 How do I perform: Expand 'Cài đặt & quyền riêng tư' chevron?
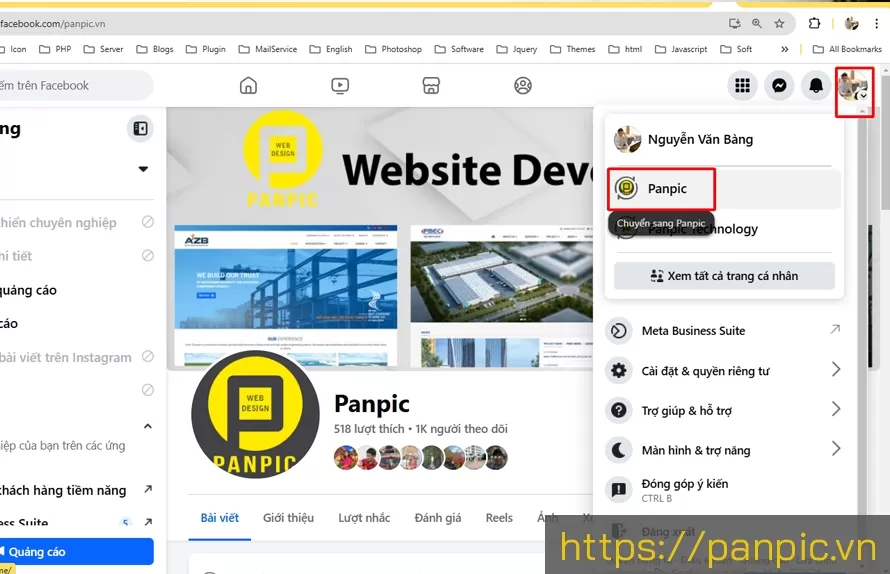(x=836, y=370)
